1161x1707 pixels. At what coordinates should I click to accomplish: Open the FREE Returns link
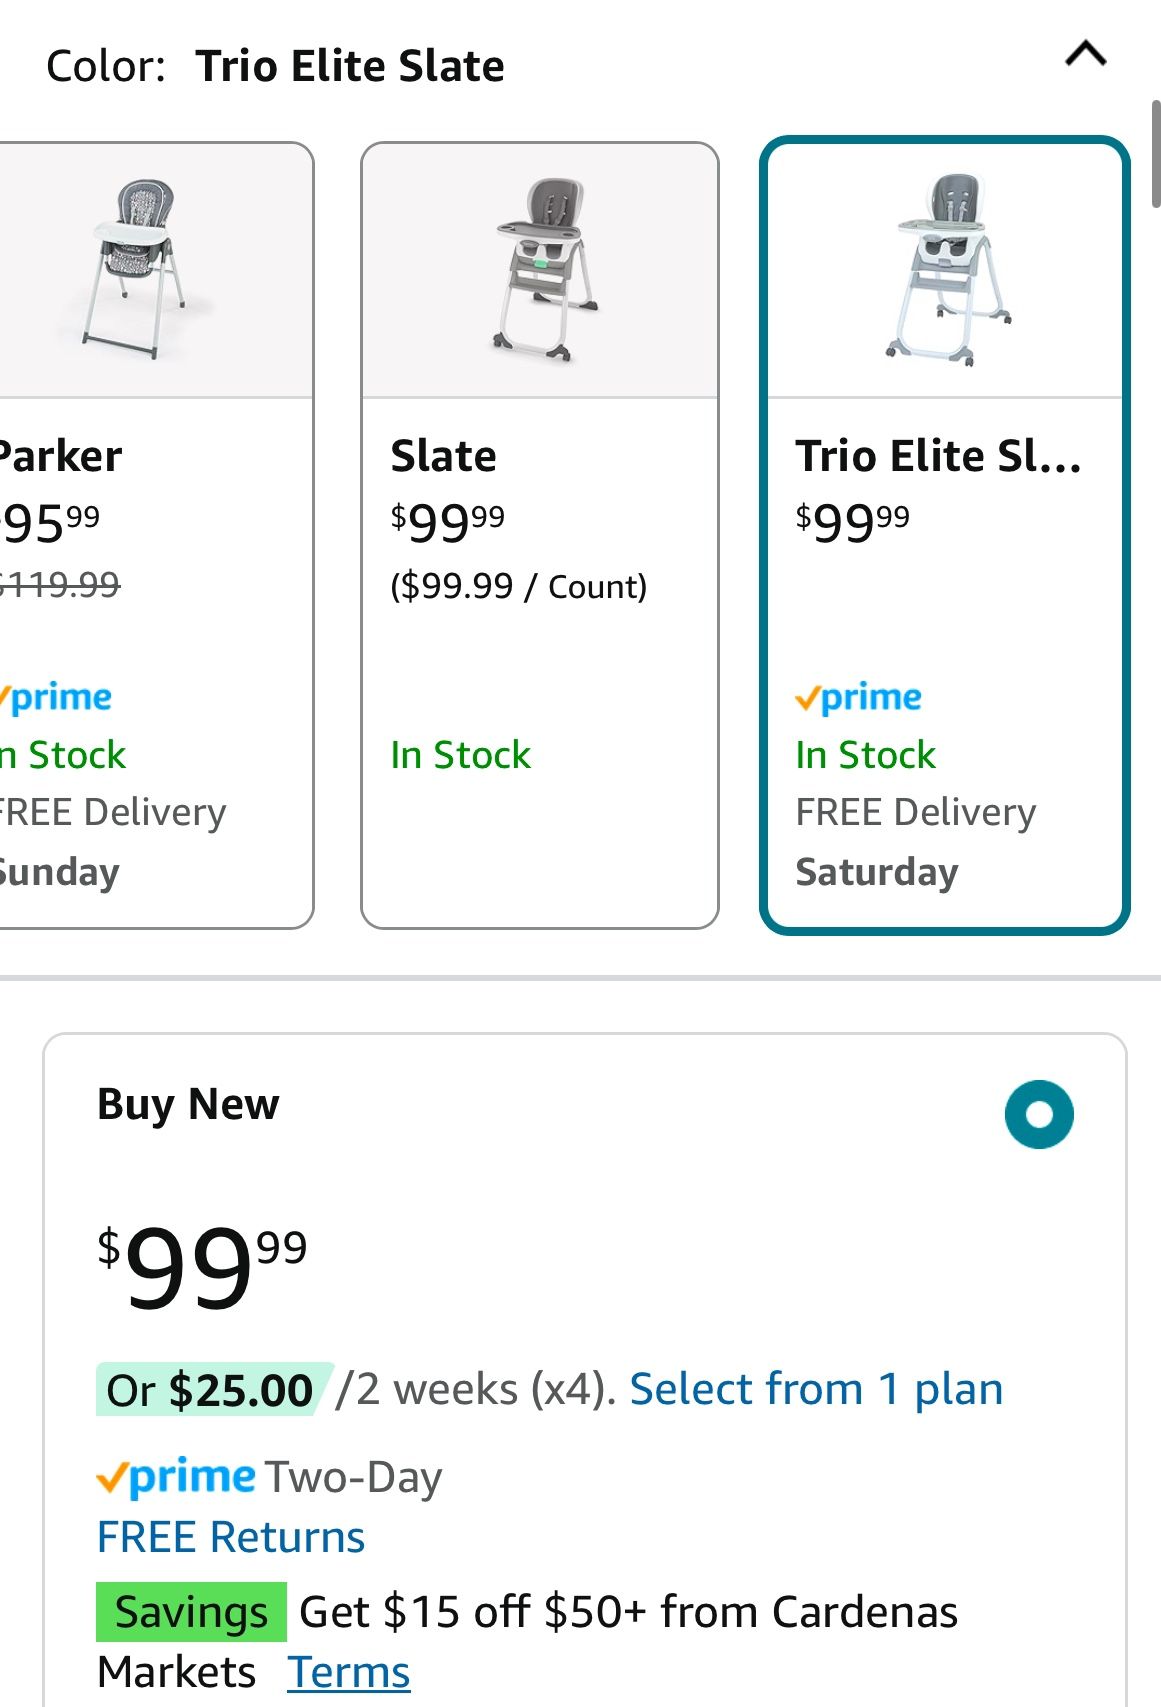tap(231, 1537)
